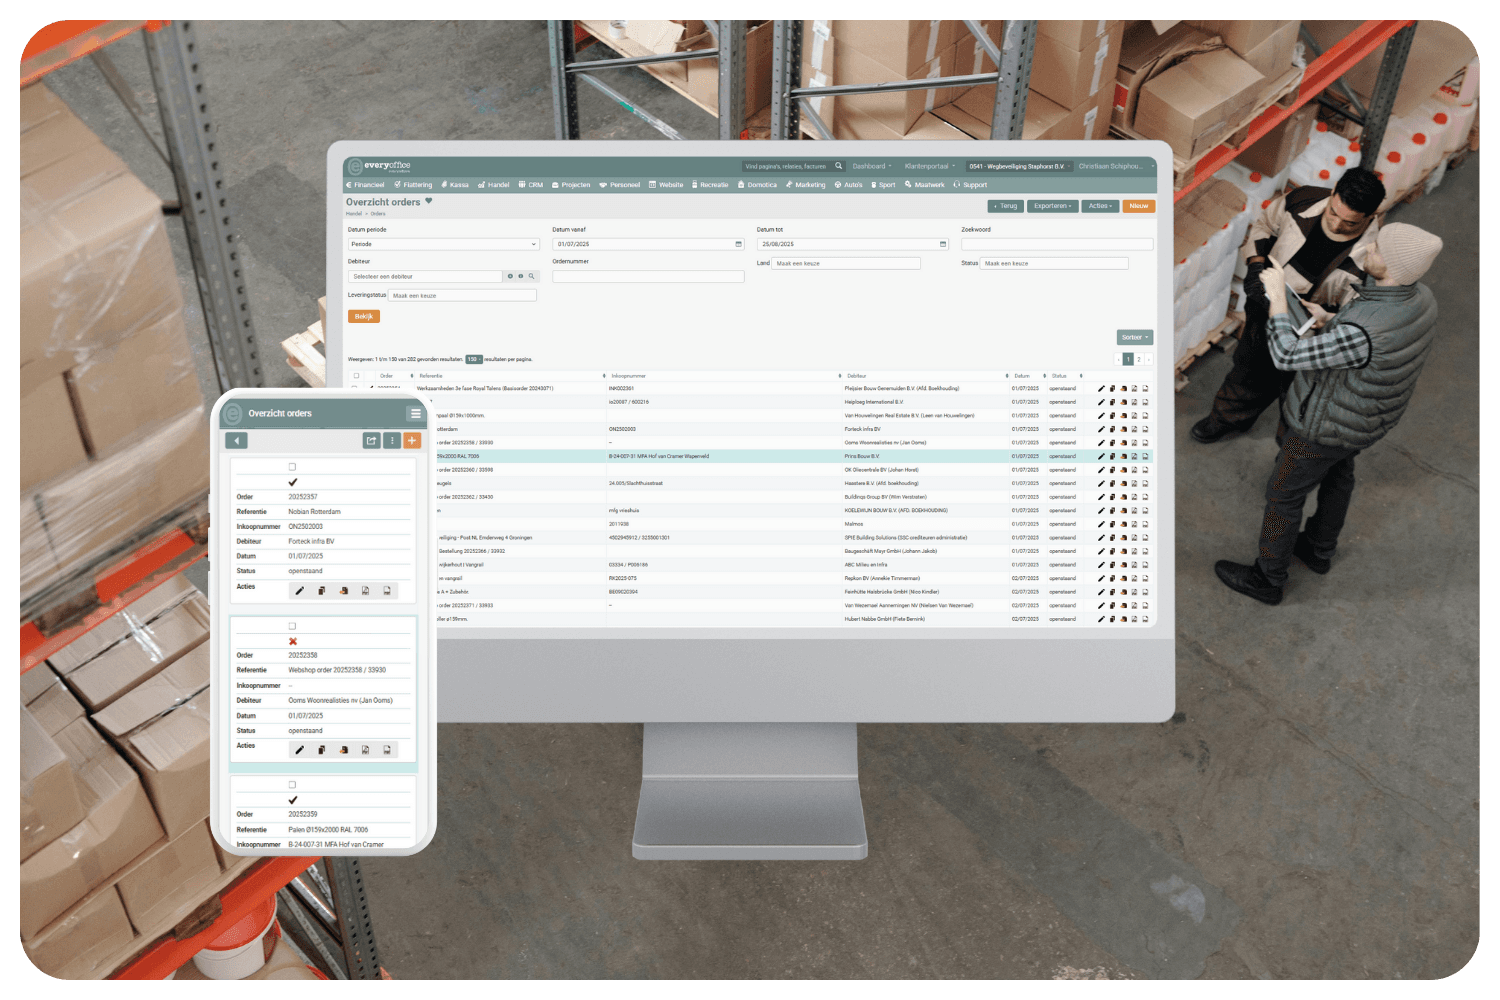Click the search magnifier in top bar
1500x1000 pixels.
tap(838, 166)
